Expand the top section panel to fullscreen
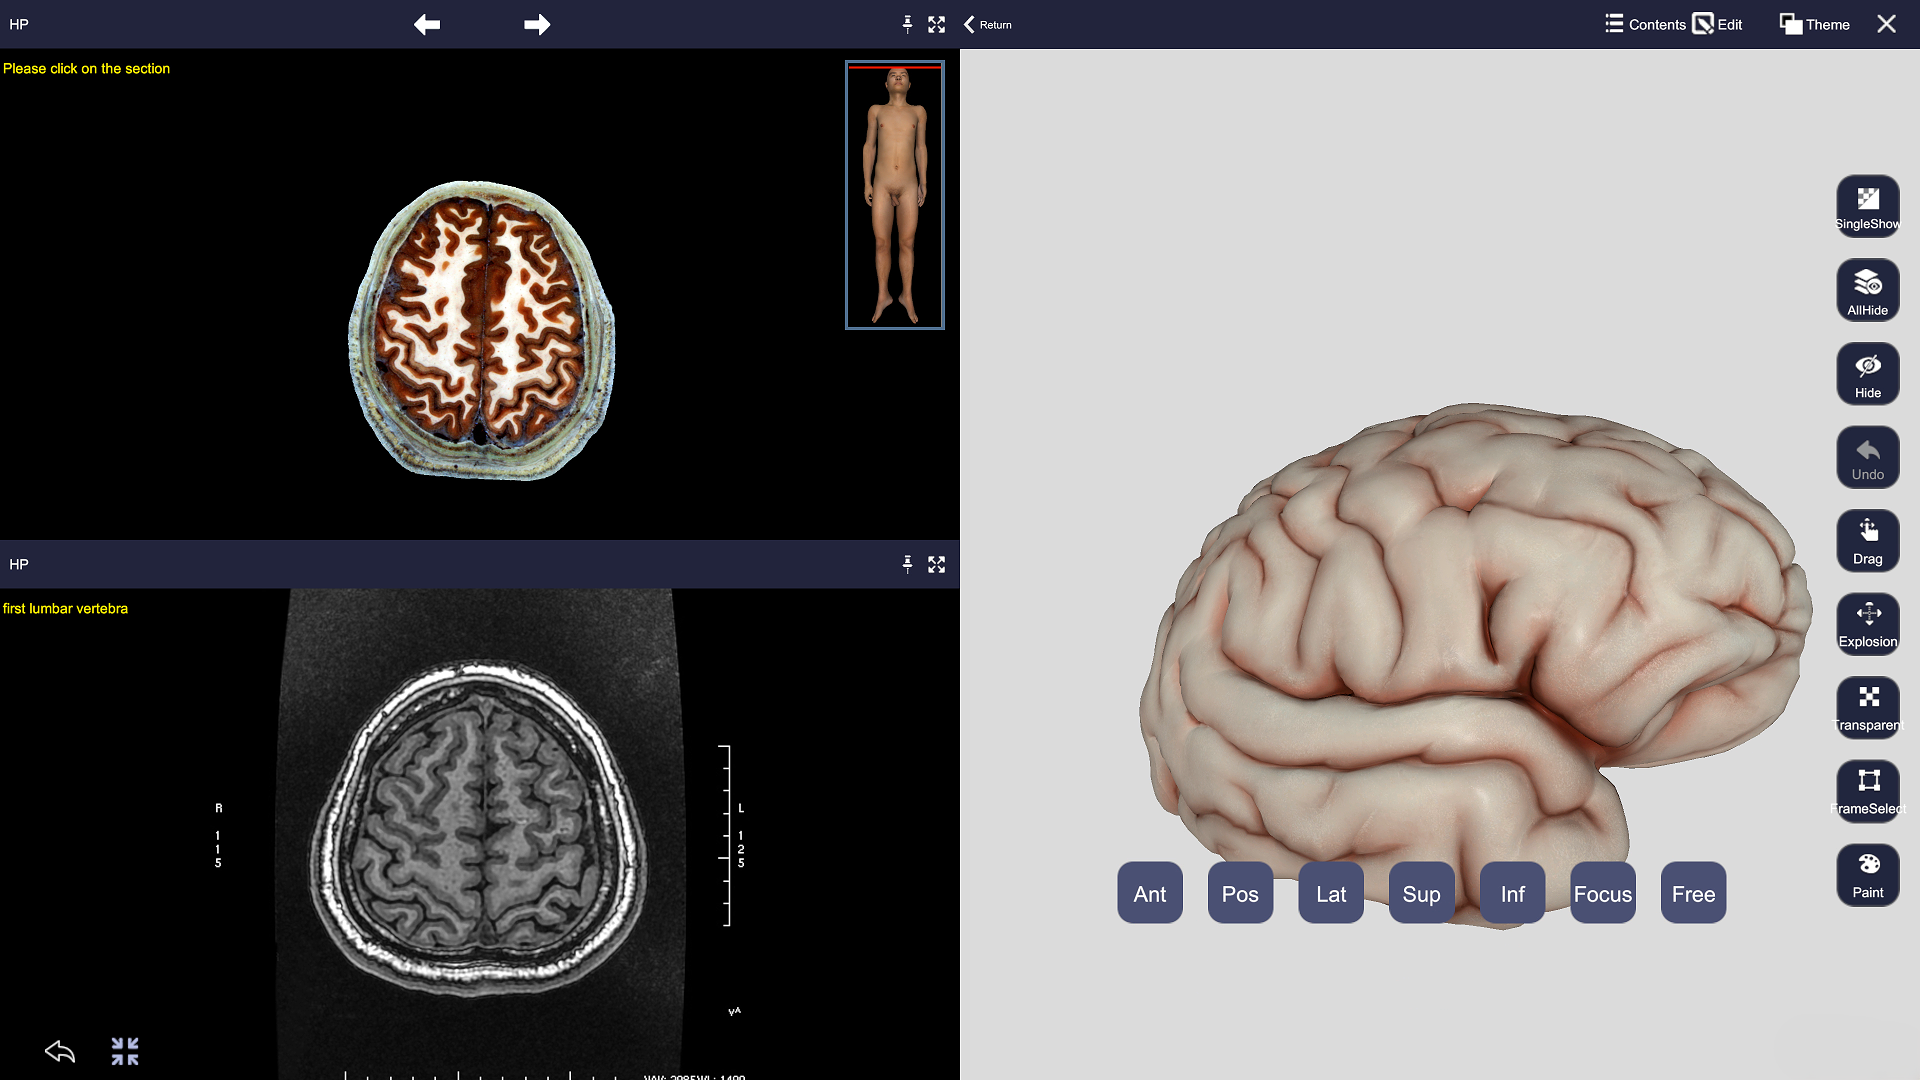Image resolution: width=1920 pixels, height=1080 pixels. [x=936, y=24]
